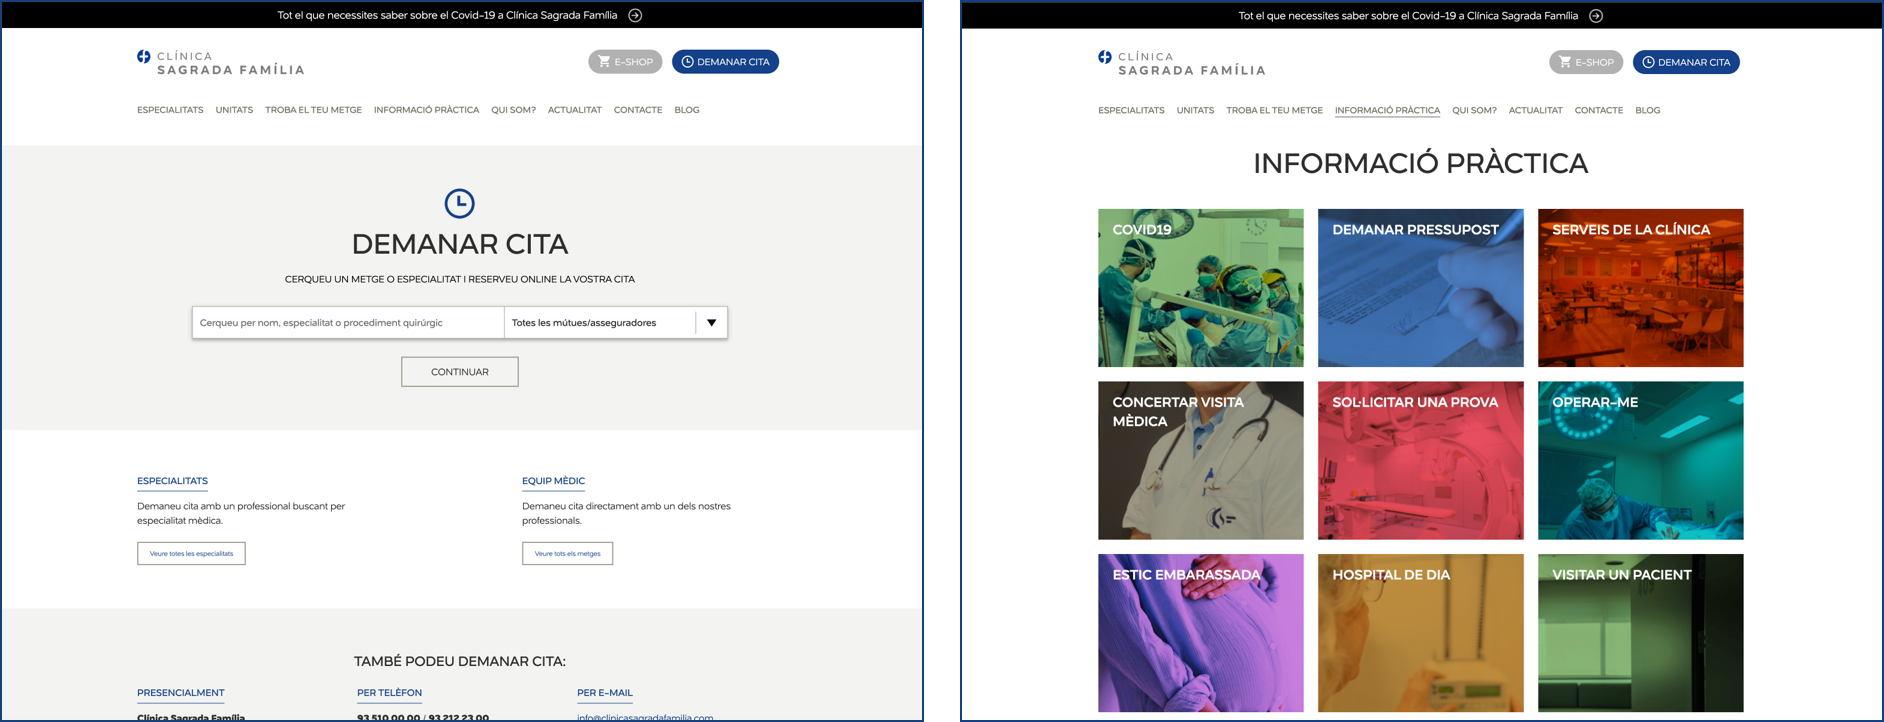Open the BLOG menu item on the Informació Pràctica page
The image size is (1884, 722).
(x=1647, y=110)
